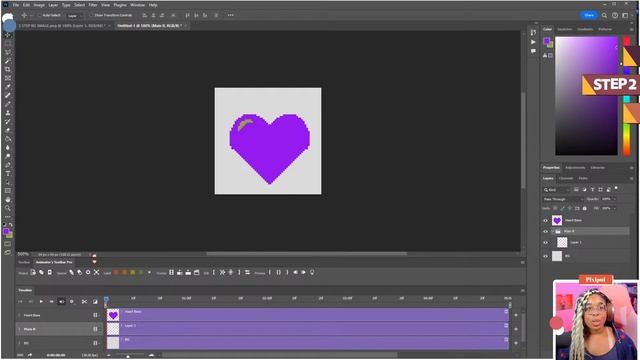Hide Layer 1 using its eye icon
This screenshot has height=360, width=640.
pos(545,242)
